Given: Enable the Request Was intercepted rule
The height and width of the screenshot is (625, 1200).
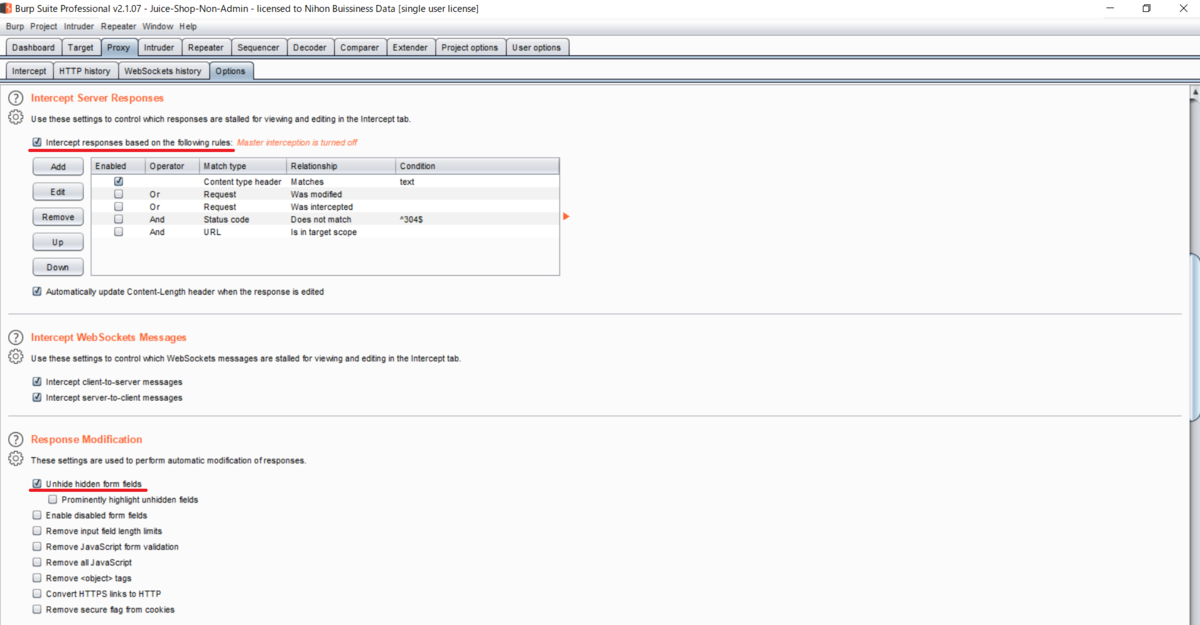Looking at the screenshot, I should coord(118,207).
